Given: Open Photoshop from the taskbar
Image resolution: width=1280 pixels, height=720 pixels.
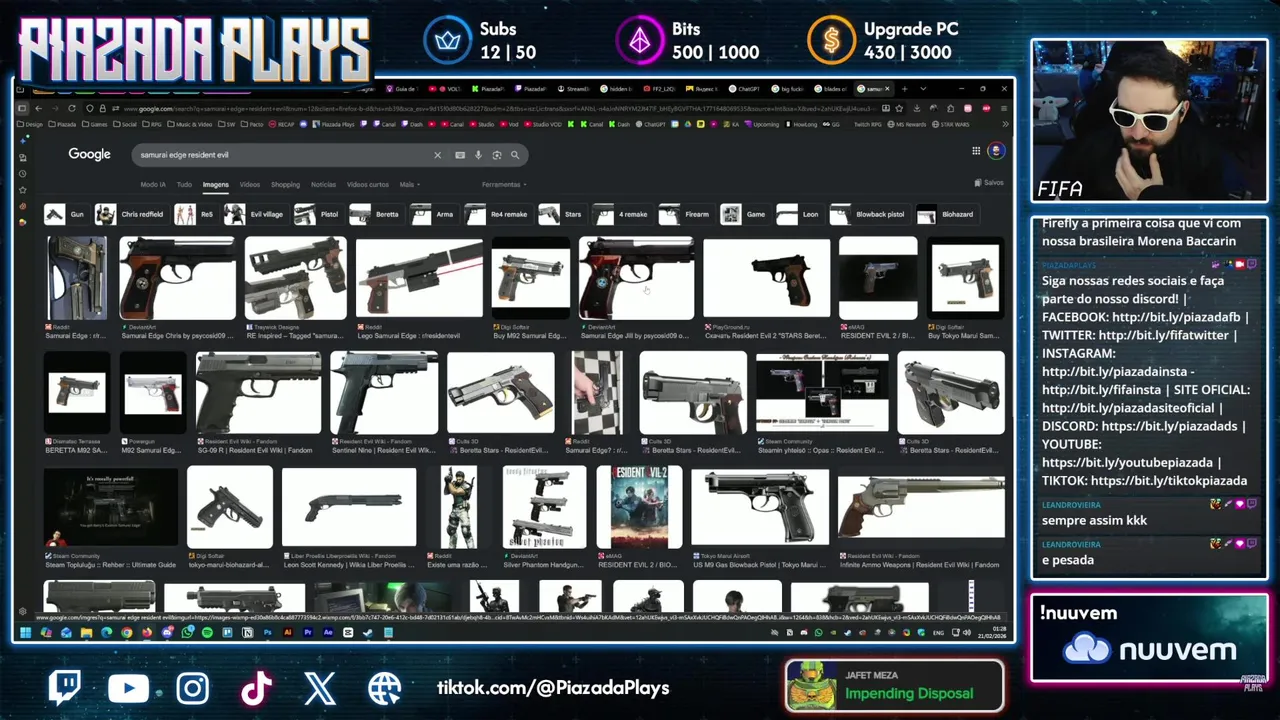Looking at the screenshot, I should click(x=268, y=633).
